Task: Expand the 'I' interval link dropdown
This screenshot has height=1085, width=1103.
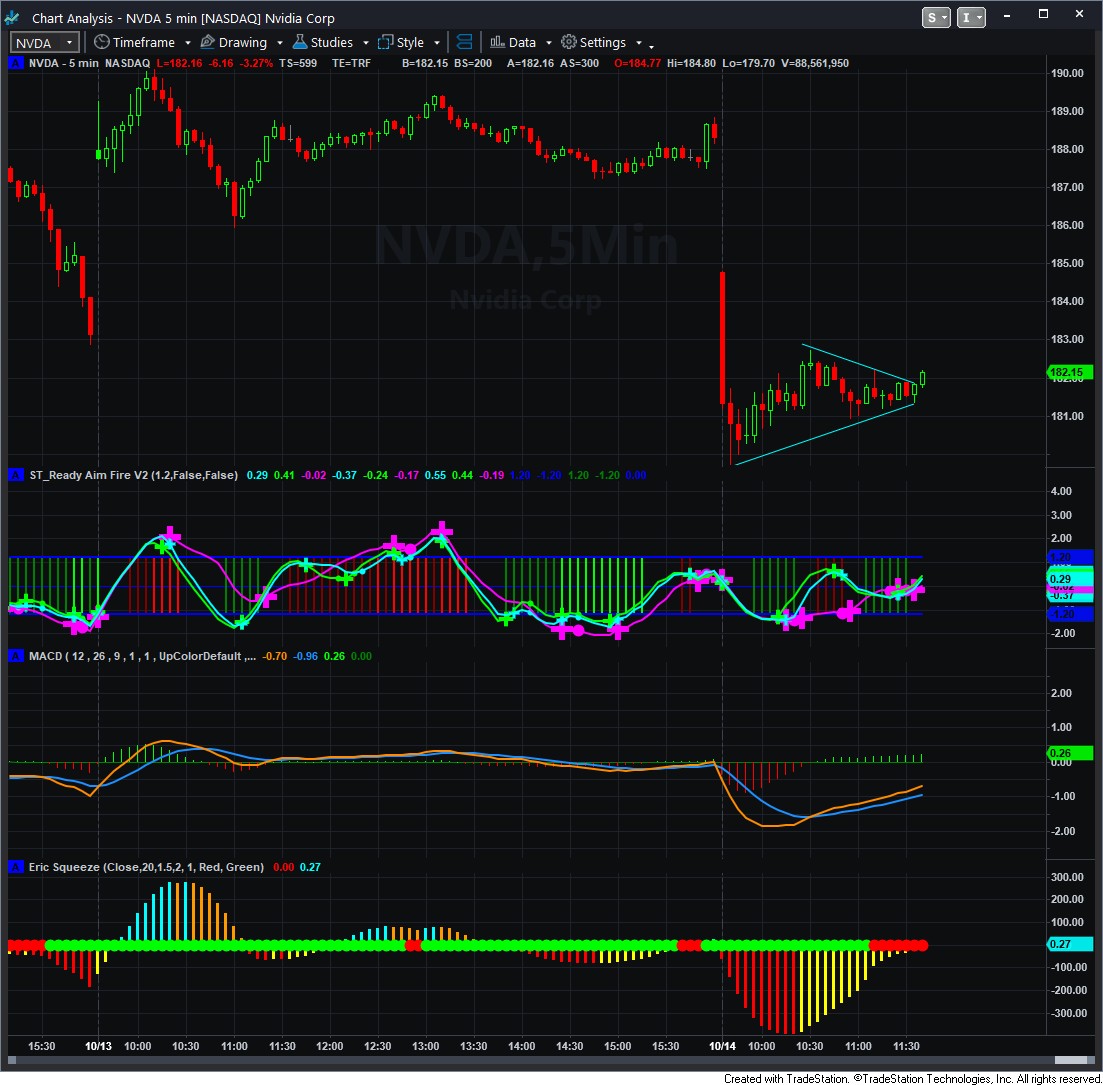Action: pyautogui.click(x=971, y=17)
